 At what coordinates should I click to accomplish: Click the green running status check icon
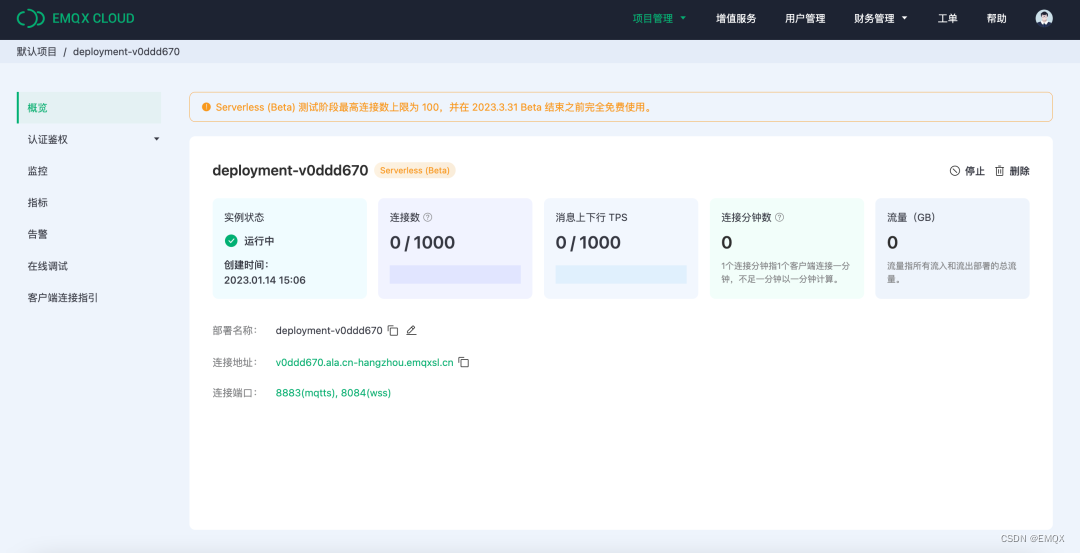click(x=231, y=240)
